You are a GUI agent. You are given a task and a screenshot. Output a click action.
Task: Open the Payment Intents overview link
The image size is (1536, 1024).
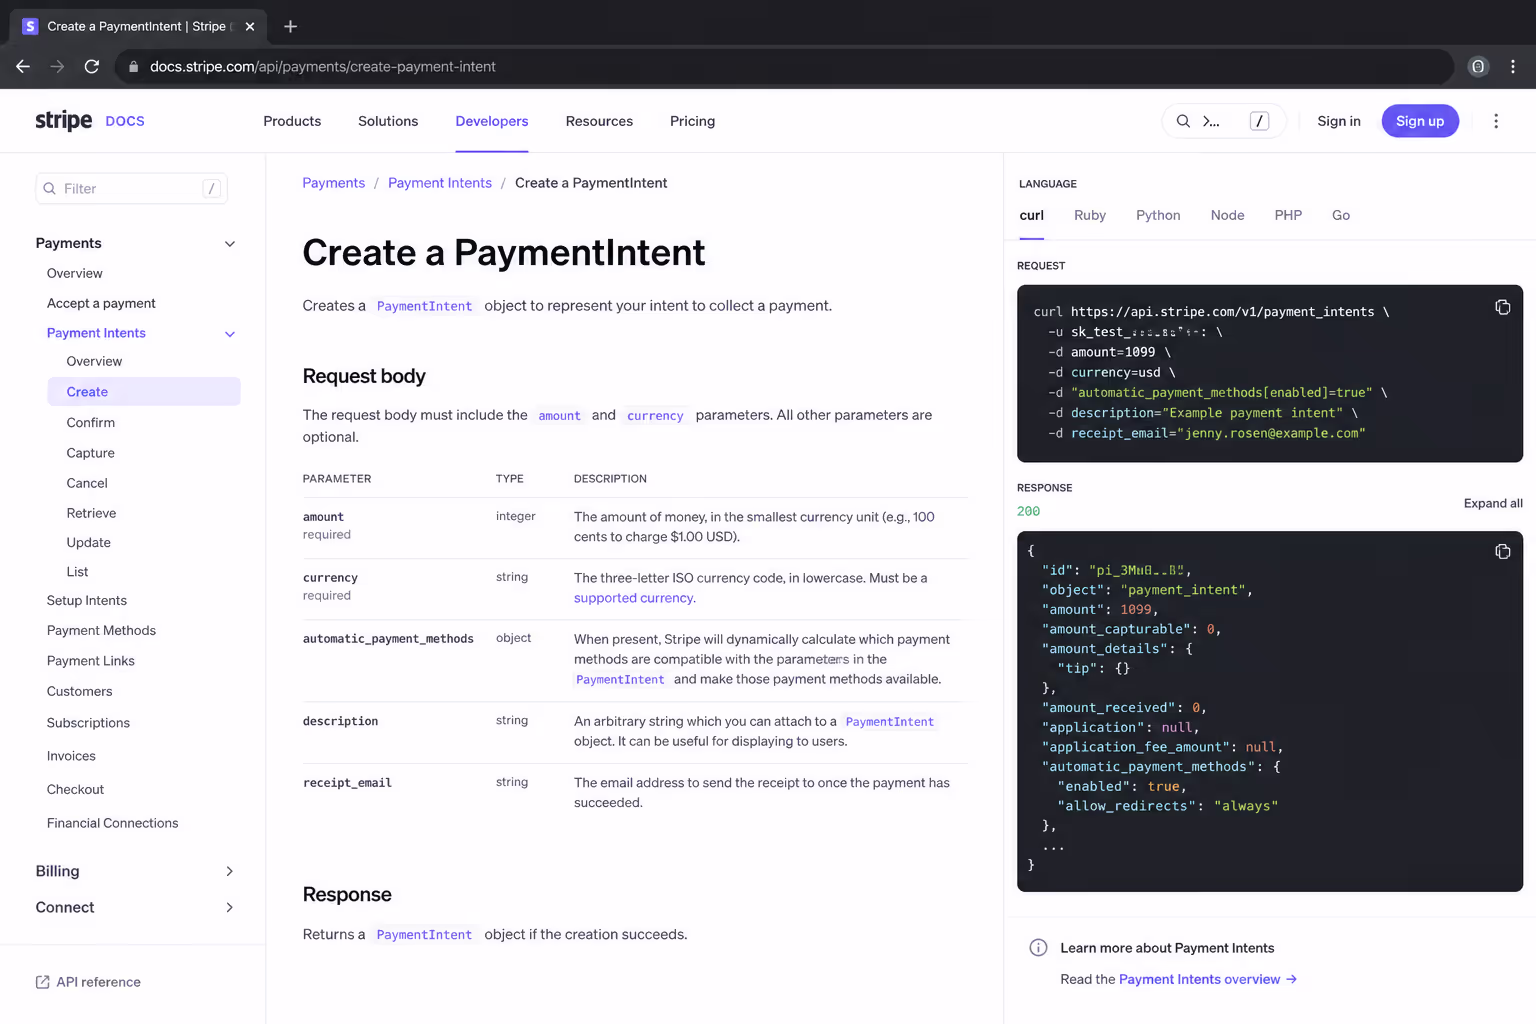click(x=1208, y=979)
